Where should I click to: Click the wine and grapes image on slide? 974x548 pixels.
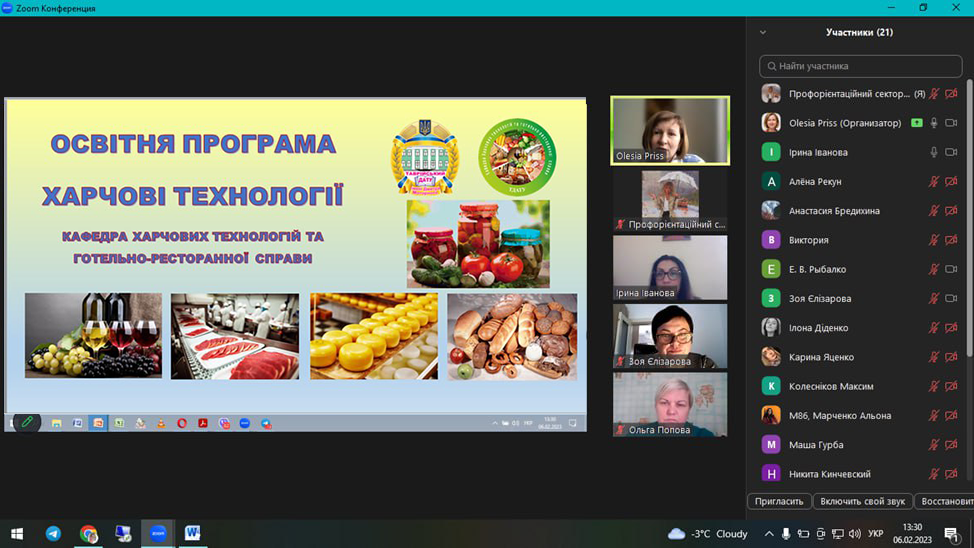[x=93, y=336]
